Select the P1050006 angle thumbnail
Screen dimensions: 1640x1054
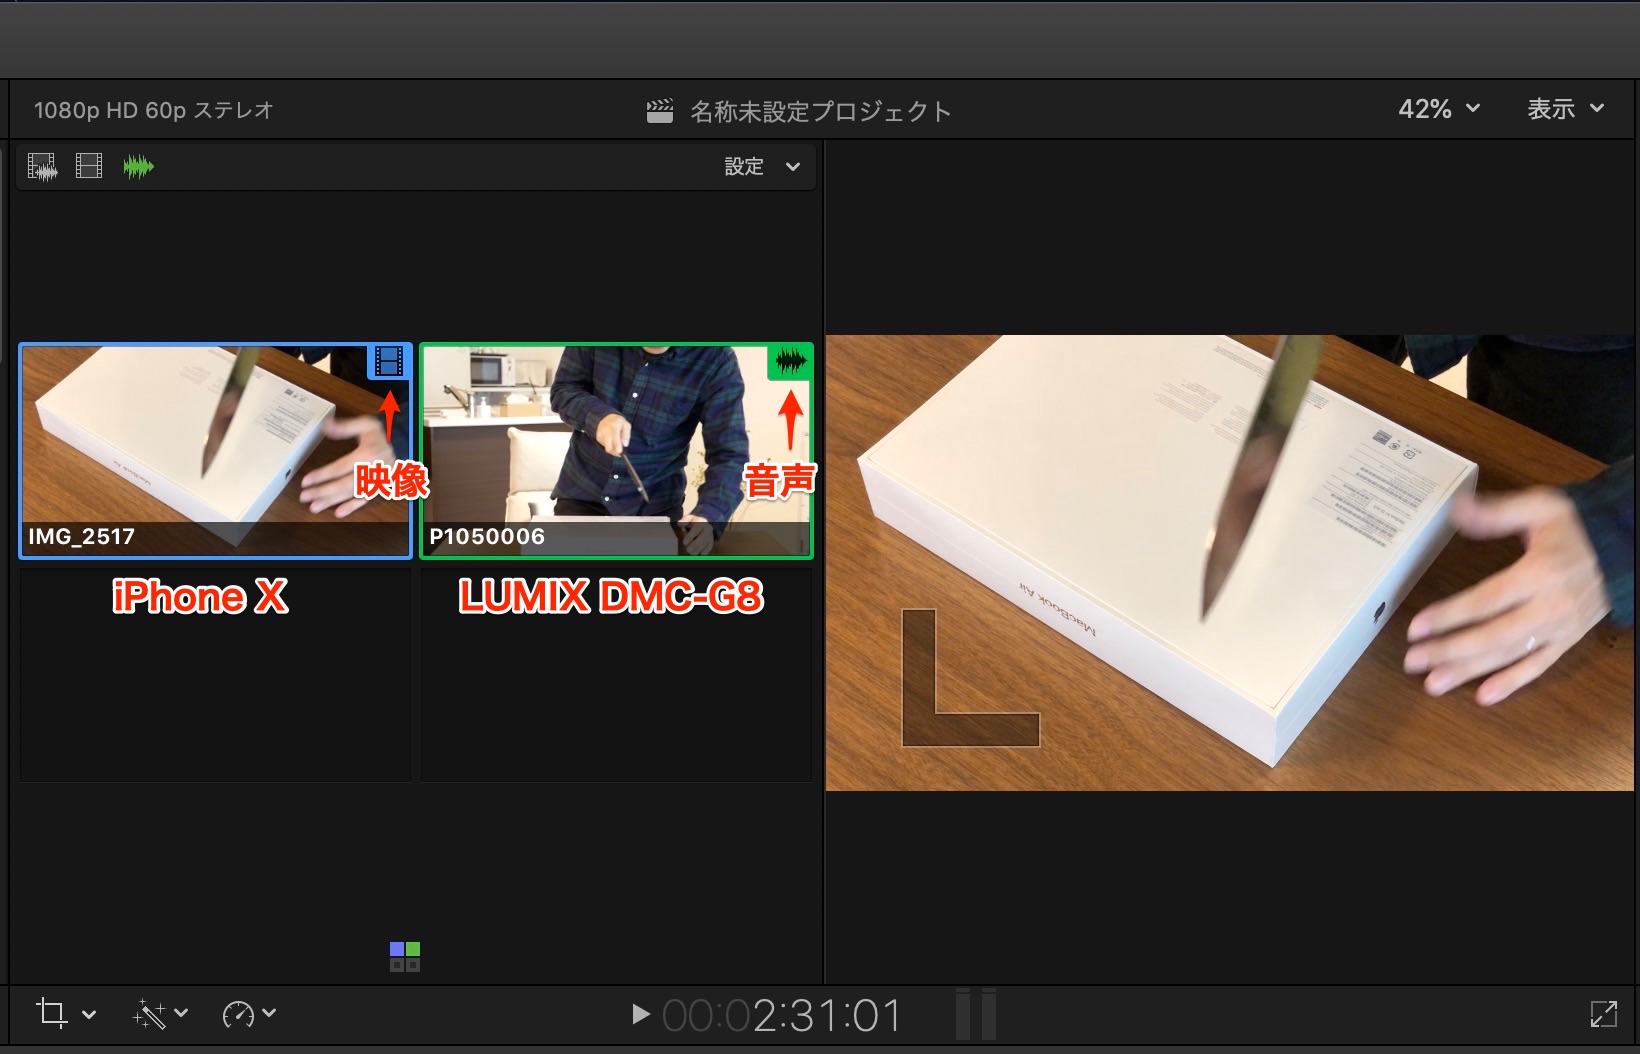(616, 451)
